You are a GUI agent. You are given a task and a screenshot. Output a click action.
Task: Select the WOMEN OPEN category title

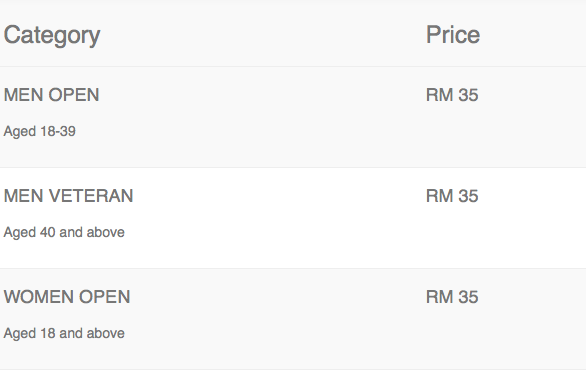[67, 297]
